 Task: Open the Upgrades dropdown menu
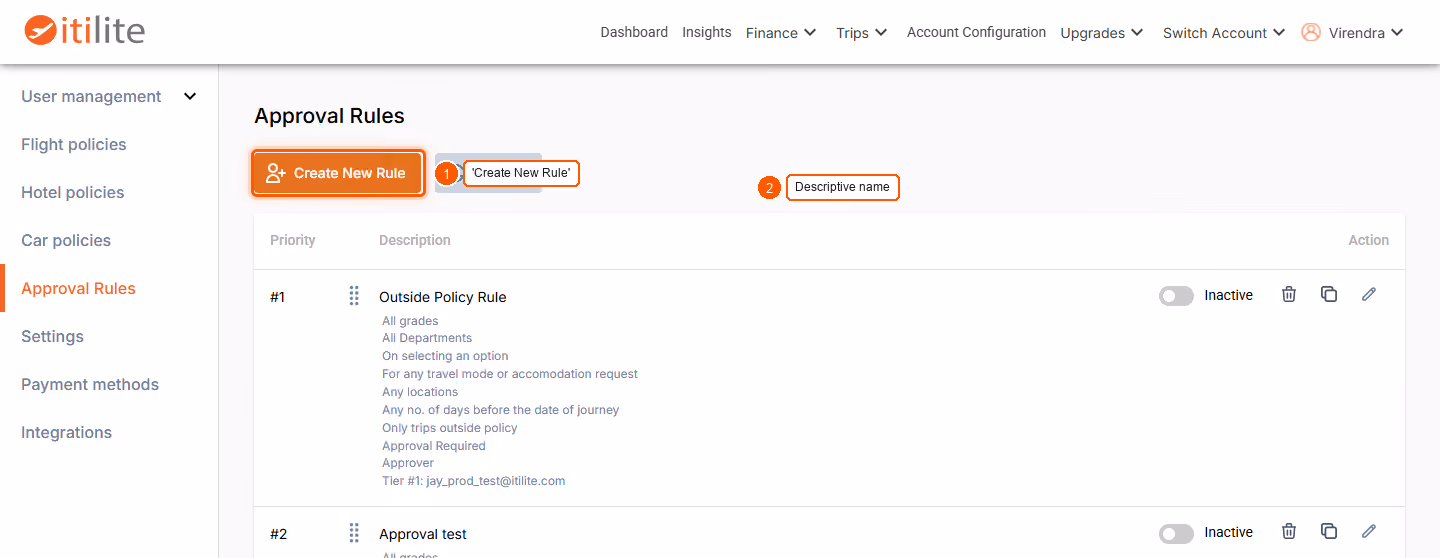(x=1102, y=33)
